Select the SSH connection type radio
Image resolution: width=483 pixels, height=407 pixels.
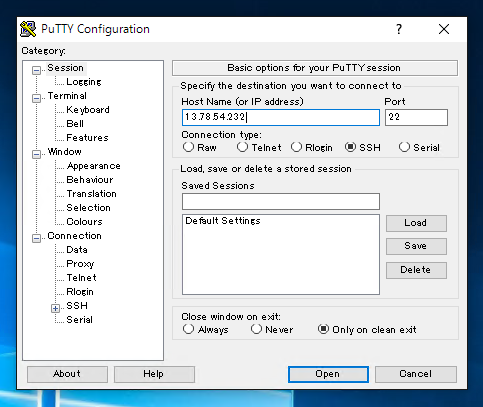[350, 147]
